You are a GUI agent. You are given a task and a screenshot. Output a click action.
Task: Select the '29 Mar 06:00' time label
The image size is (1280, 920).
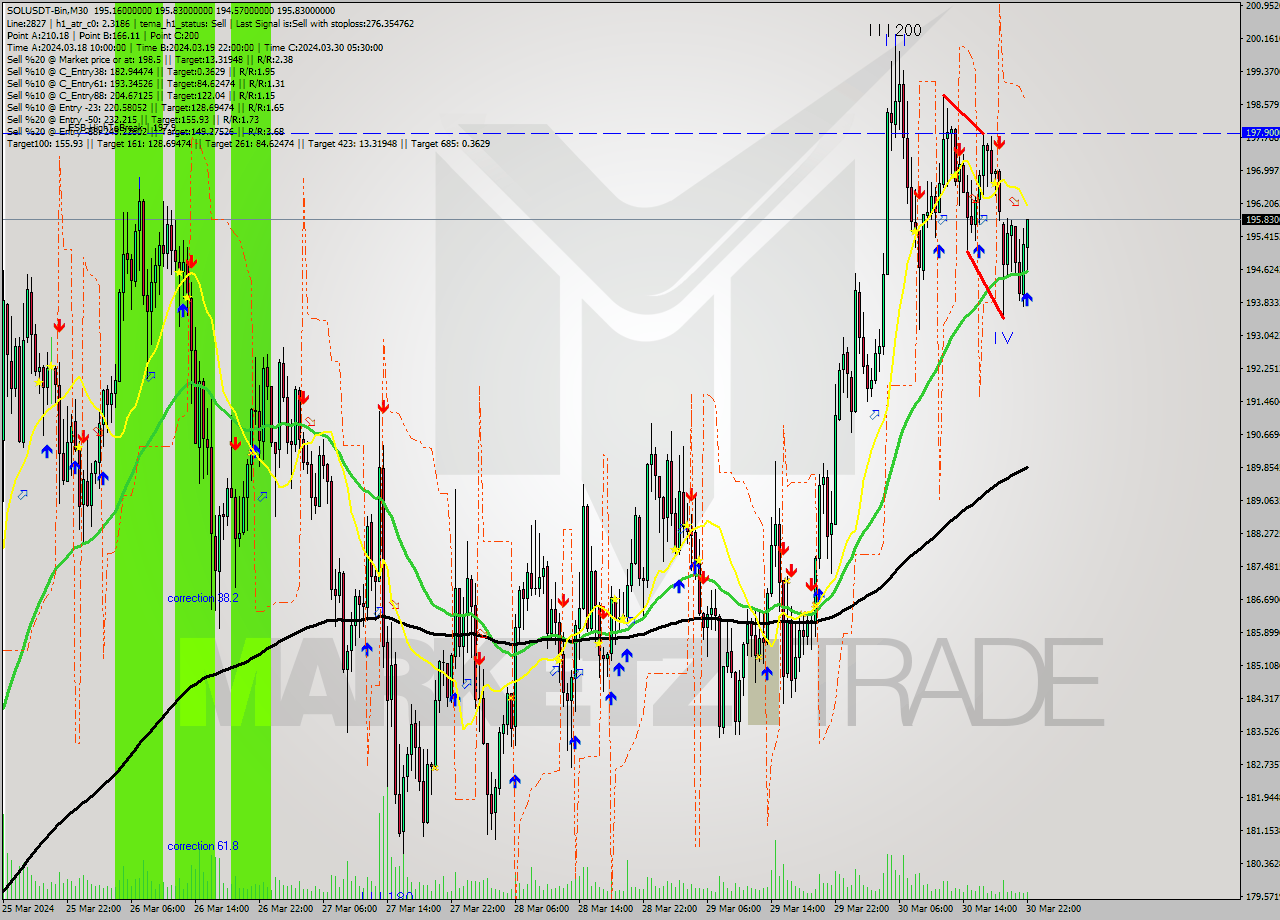pos(734,909)
